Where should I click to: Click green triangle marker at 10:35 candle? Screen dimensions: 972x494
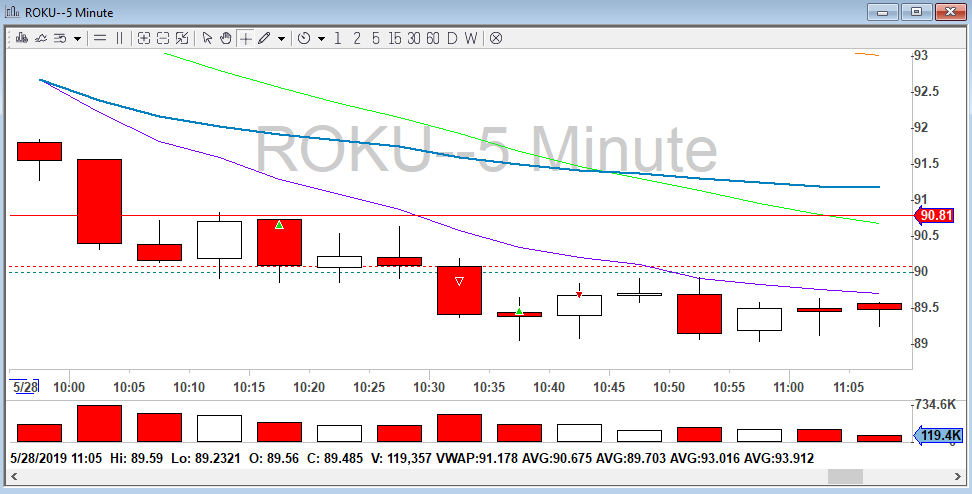[519, 311]
